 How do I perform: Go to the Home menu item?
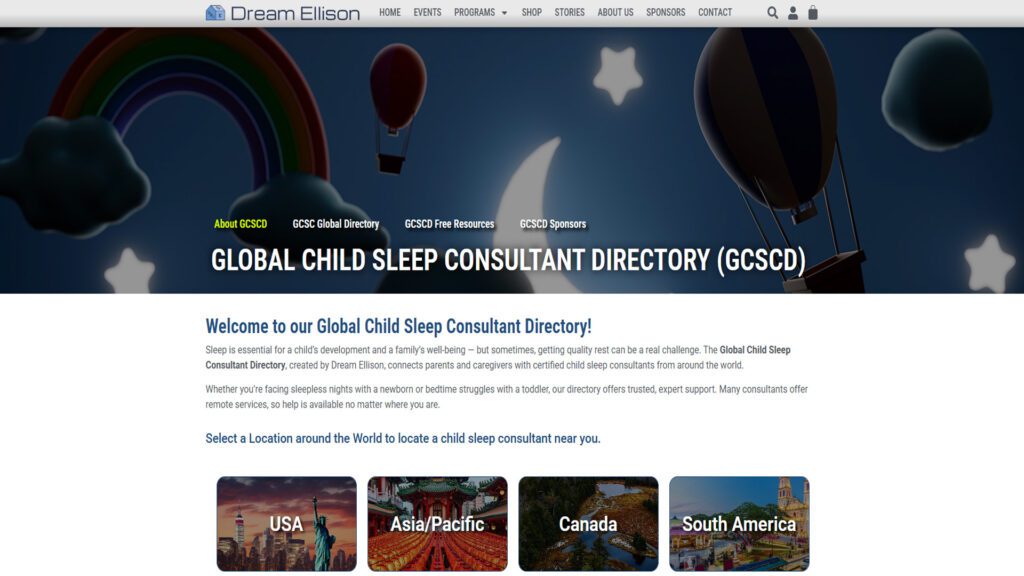pos(390,13)
